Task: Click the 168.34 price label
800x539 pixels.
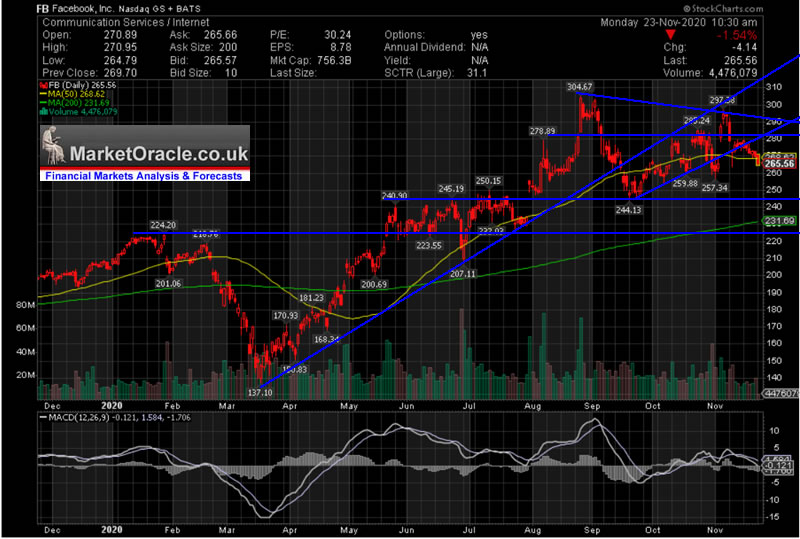Action: tap(327, 339)
